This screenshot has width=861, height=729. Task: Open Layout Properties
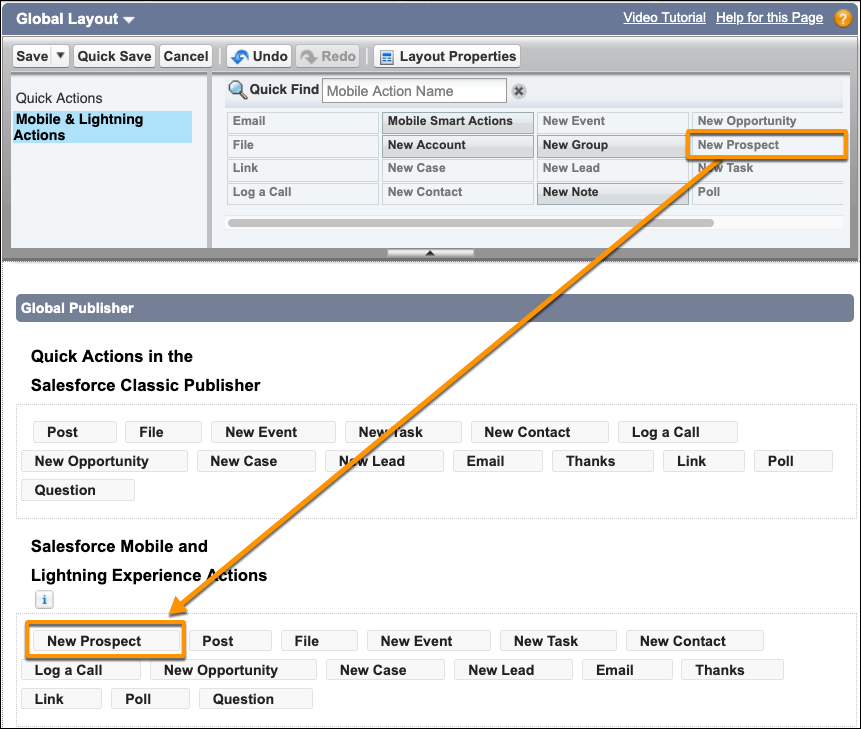tap(448, 56)
